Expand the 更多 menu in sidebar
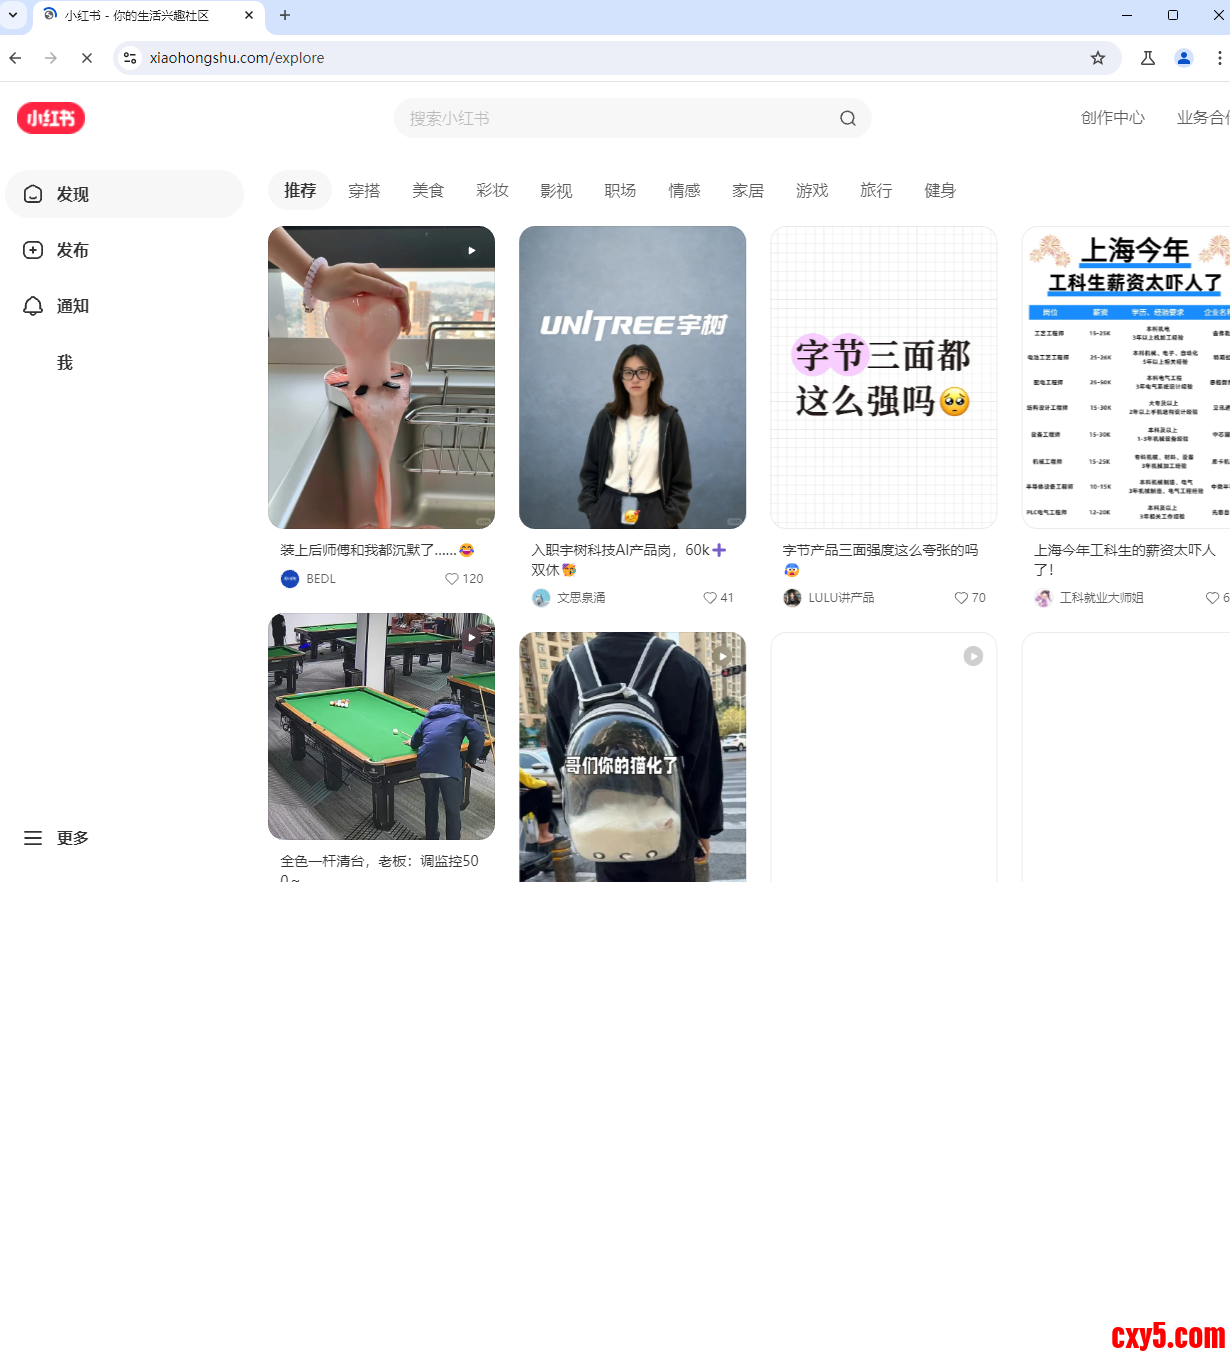1230x1356 pixels. (58, 838)
